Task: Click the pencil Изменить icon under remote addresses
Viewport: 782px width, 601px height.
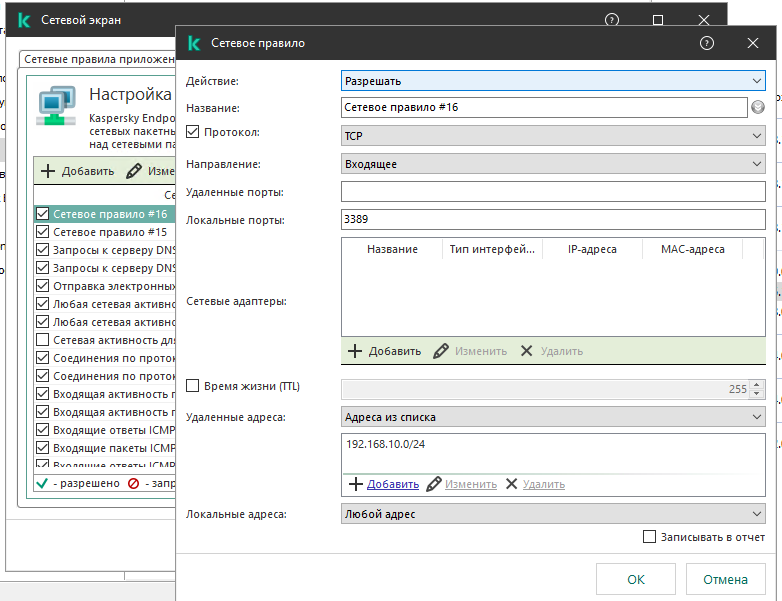Action: (x=434, y=484)
